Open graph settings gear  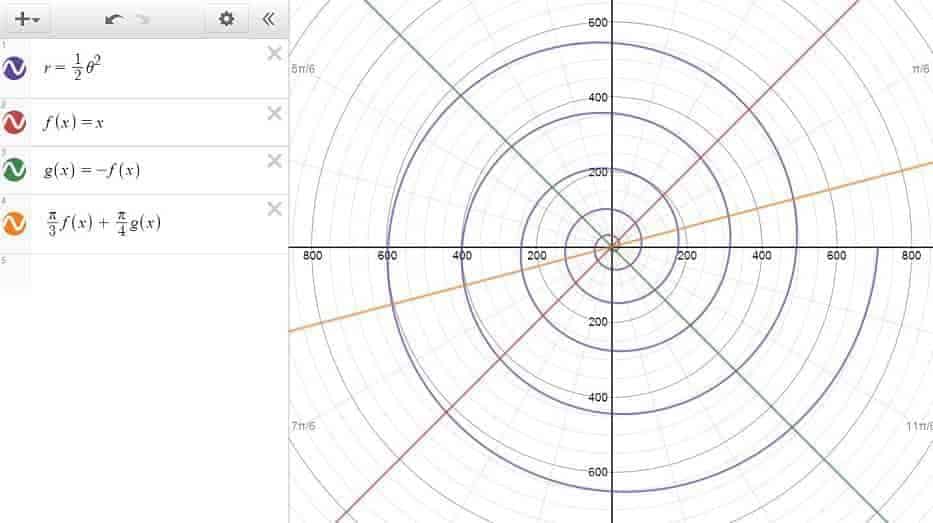226,19
